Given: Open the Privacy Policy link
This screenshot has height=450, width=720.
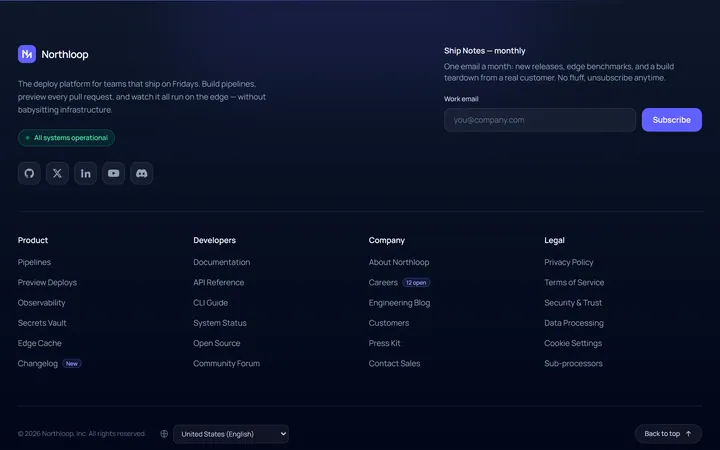Looking at the screenshot, I should click(568, 262).
